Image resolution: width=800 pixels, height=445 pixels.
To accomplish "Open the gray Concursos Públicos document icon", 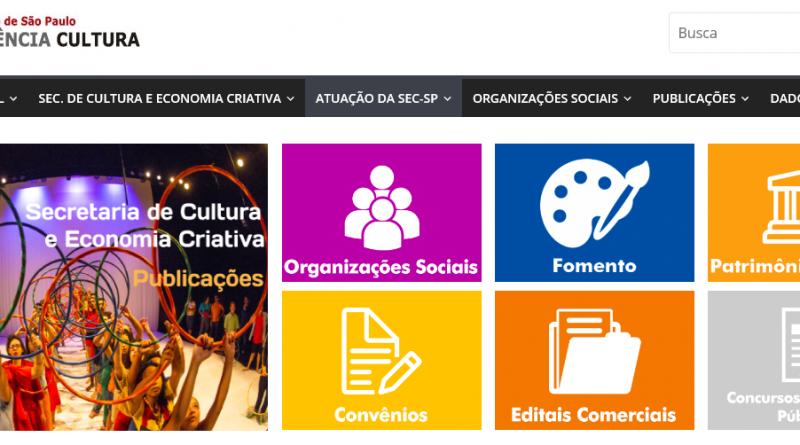I will 791,345.
